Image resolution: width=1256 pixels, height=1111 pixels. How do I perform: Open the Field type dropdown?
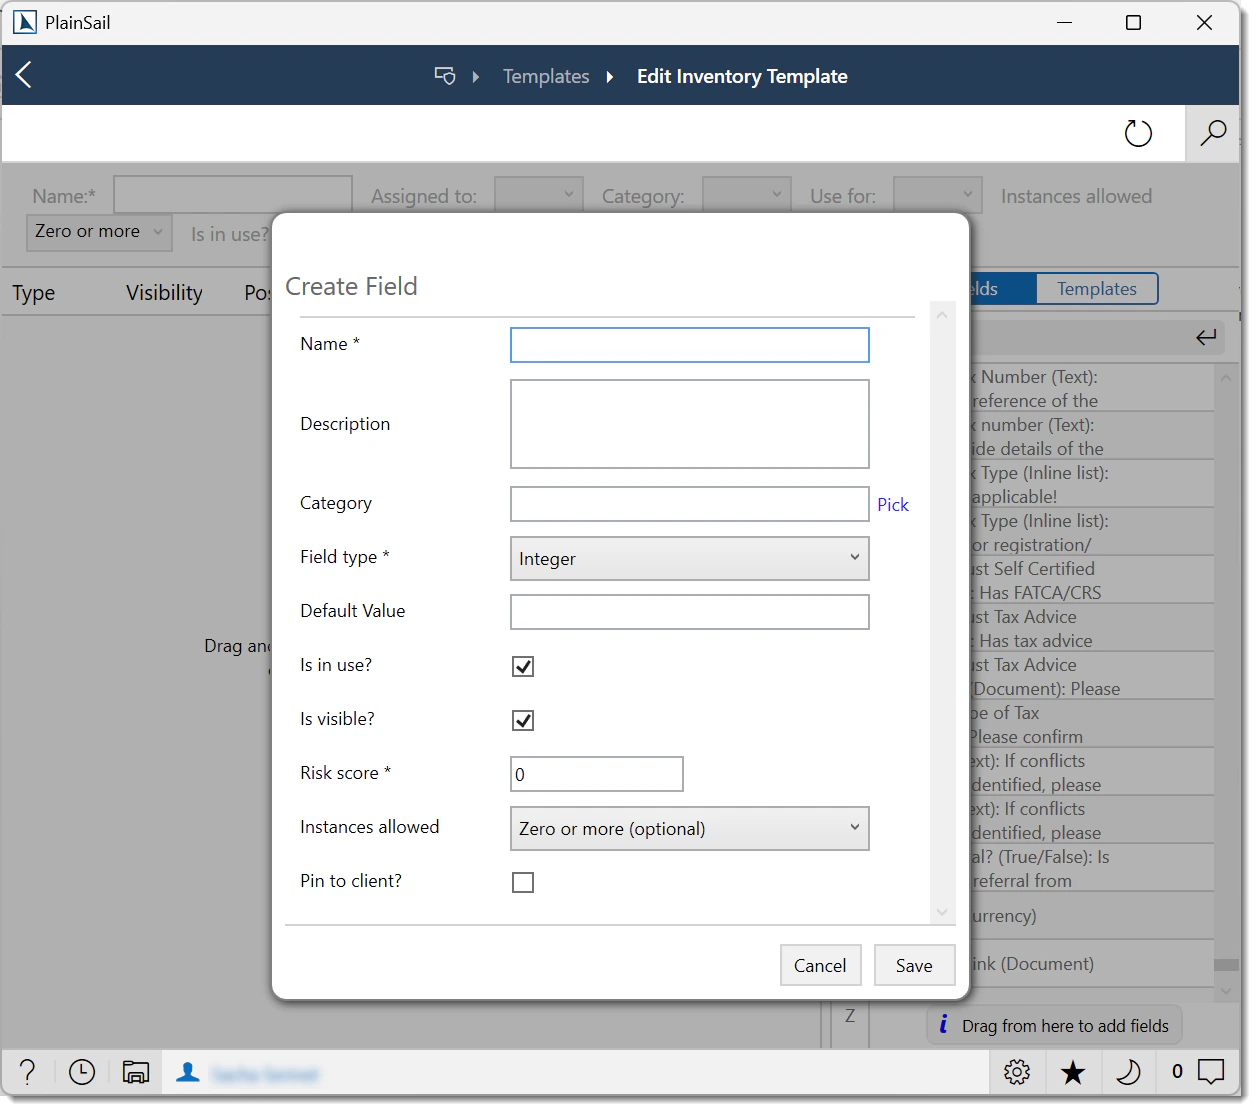(x=690, y=559)
